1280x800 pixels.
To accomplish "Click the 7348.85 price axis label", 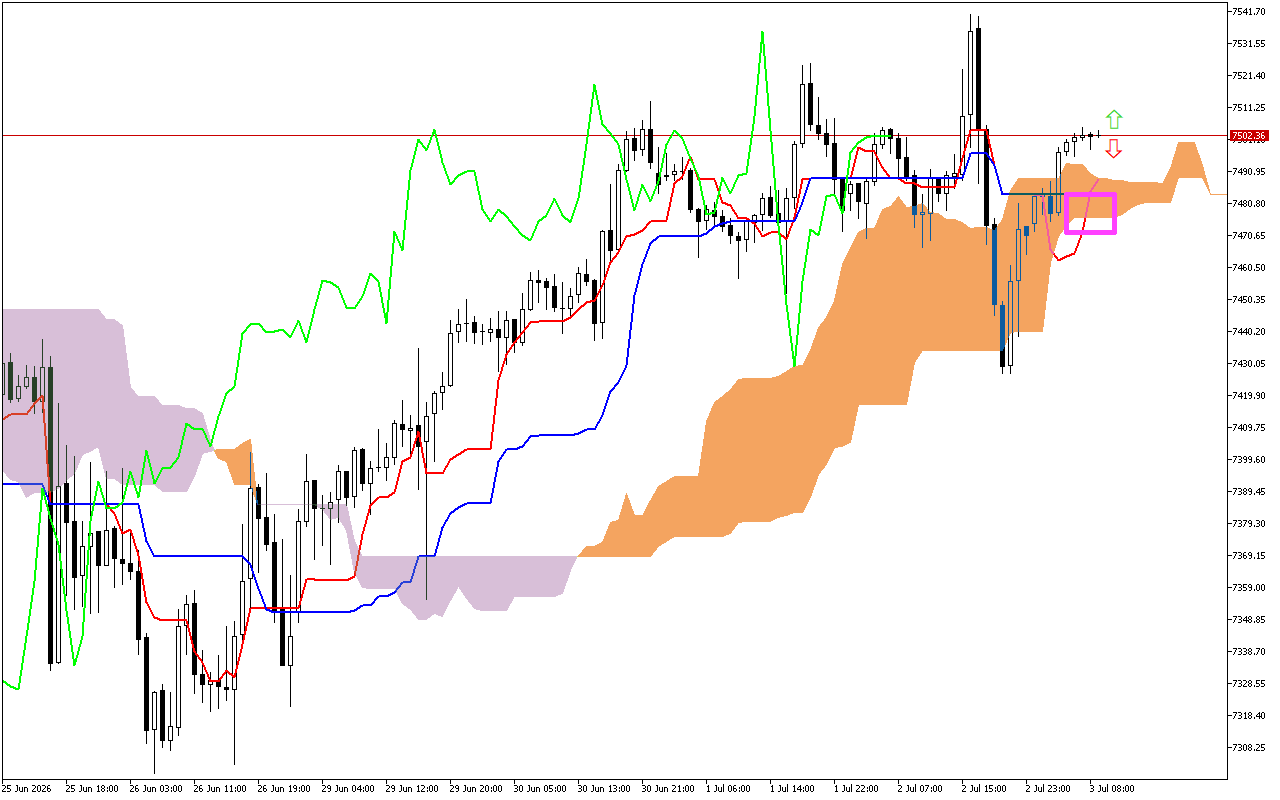I will [1249, 620].
